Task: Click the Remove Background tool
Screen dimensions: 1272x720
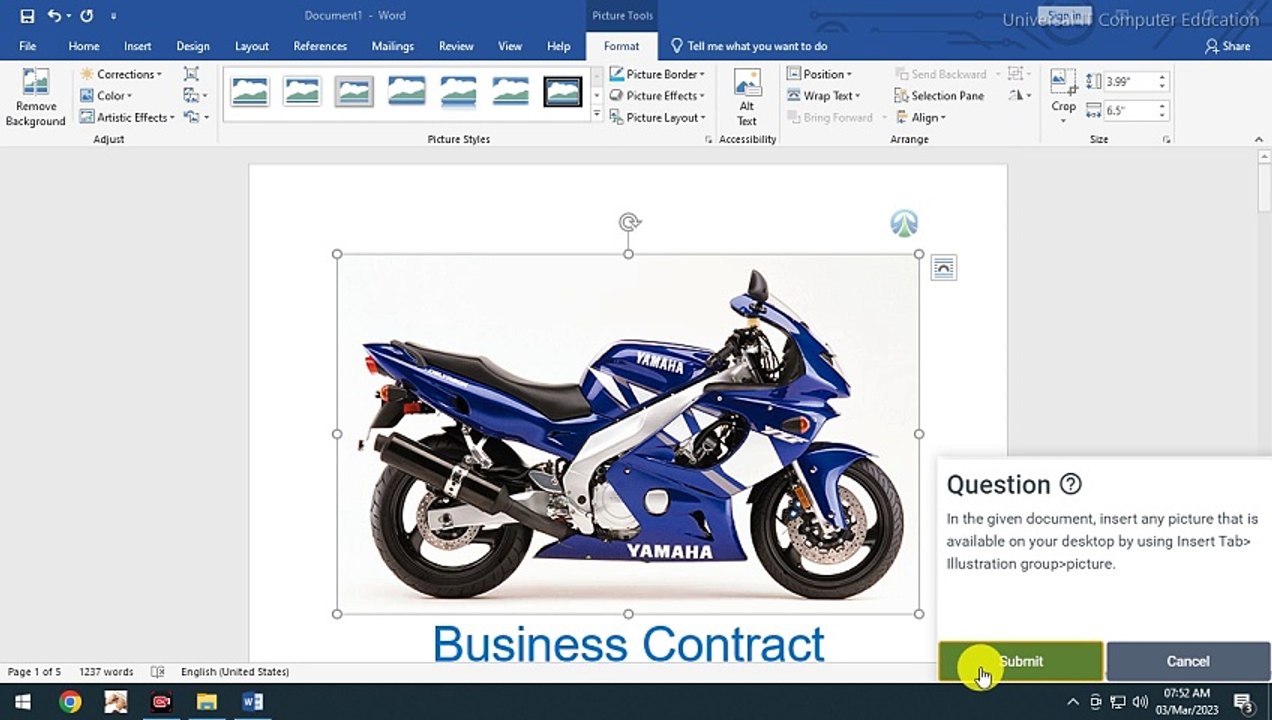Action: click(x=35, y=97)
